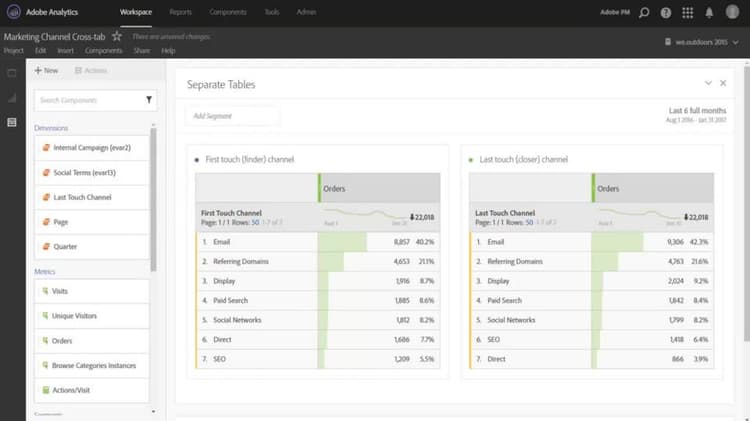Click the New button
Screen dimensions: 750x421
(x=46, y=71)
